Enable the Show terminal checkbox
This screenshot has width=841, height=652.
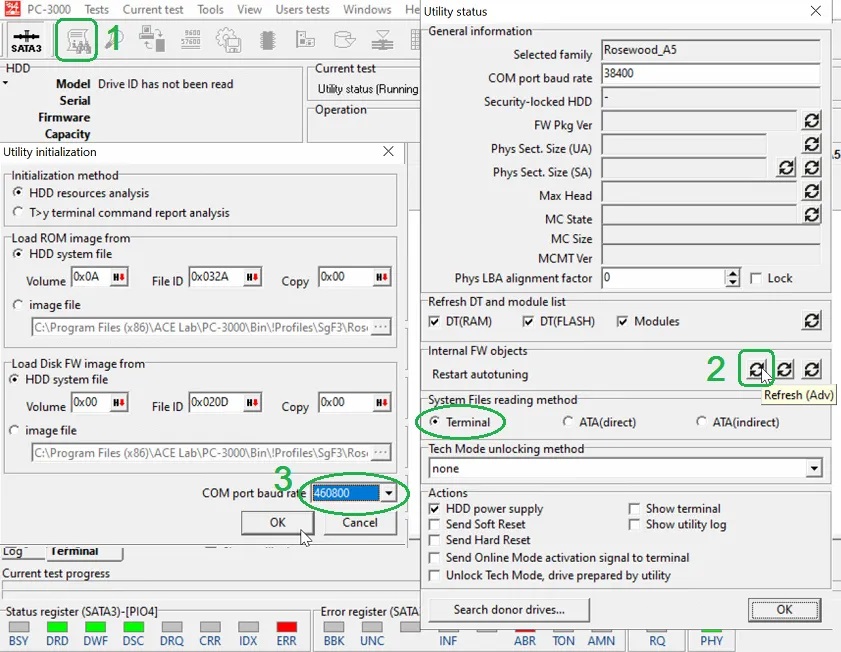click(x=634, y=509)
